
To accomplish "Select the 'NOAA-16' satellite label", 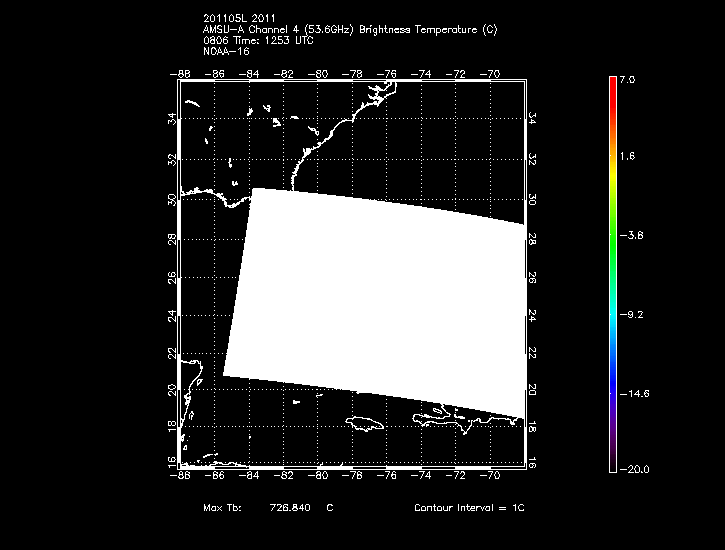I will click(226, 51).
